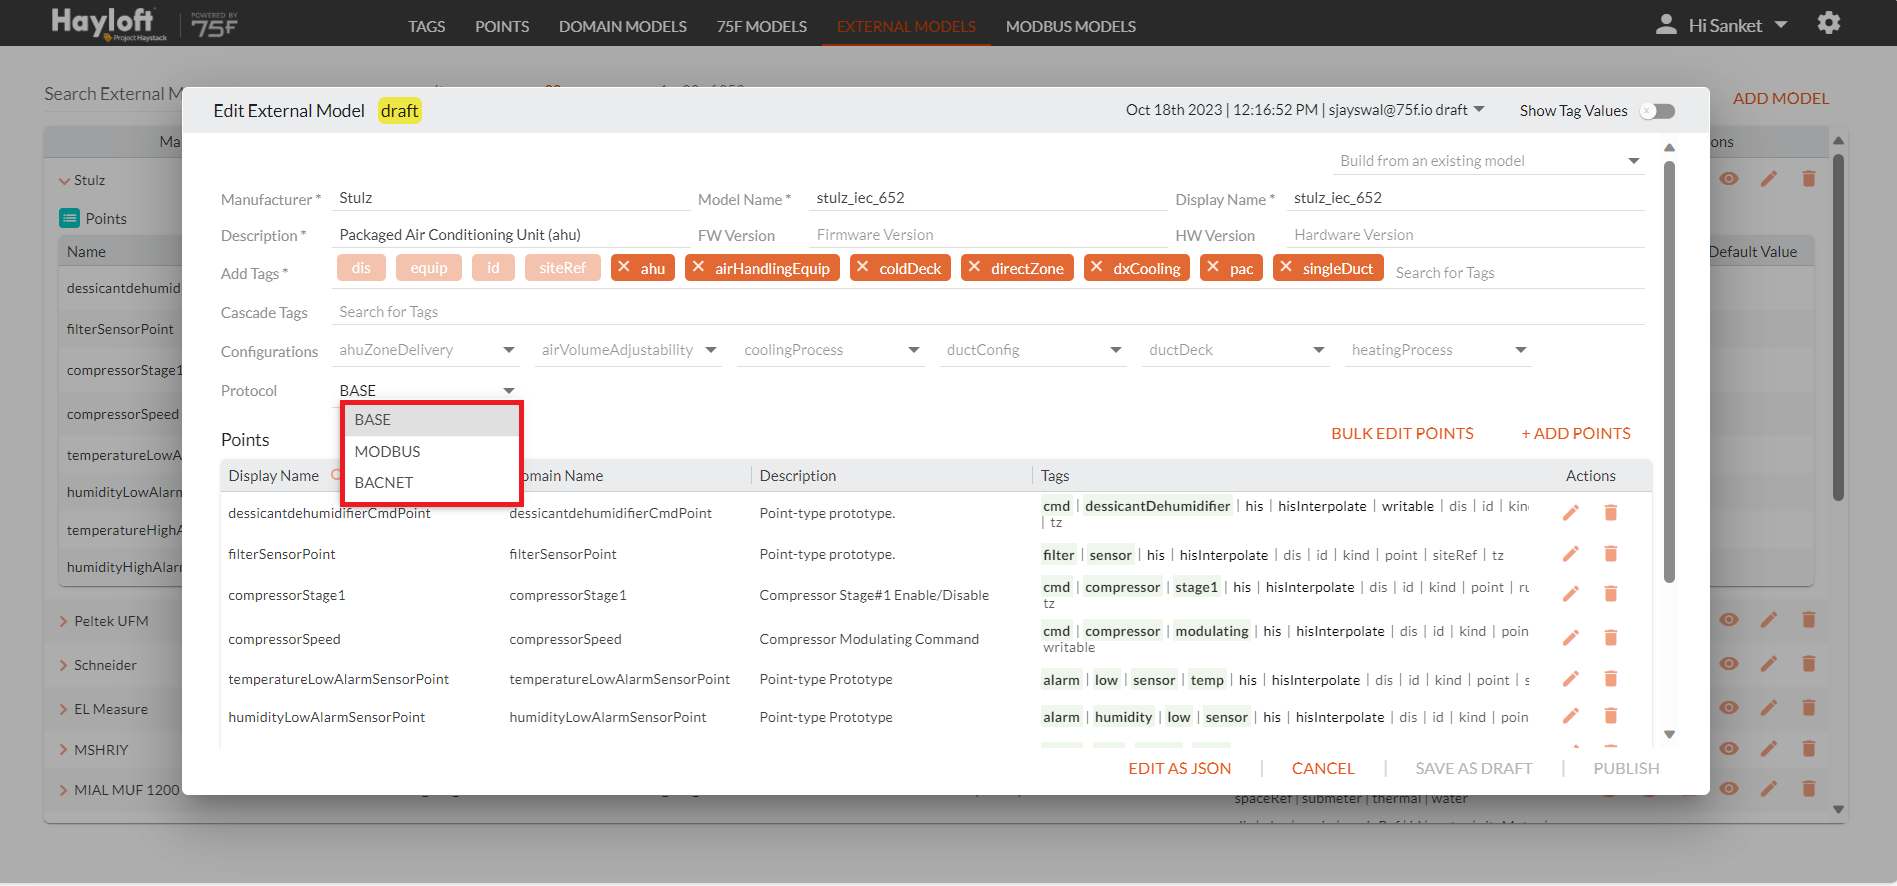
Task: Delete the dessicantdehumidifierCmdPoint point
Action: (x=1611, y=513)
